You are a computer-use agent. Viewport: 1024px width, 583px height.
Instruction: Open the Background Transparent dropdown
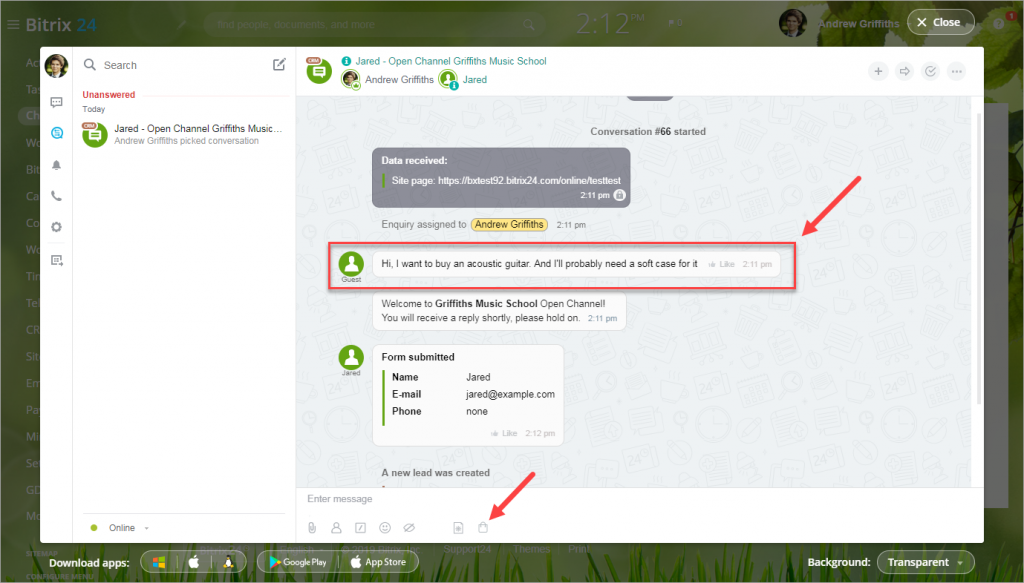click(x=926, y=562)
